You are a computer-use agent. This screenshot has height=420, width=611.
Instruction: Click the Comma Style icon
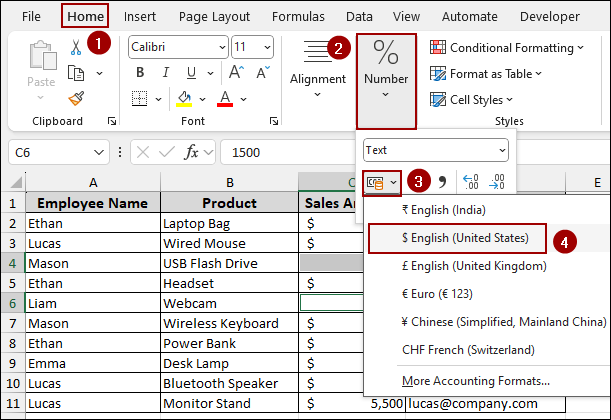point(442,182)
